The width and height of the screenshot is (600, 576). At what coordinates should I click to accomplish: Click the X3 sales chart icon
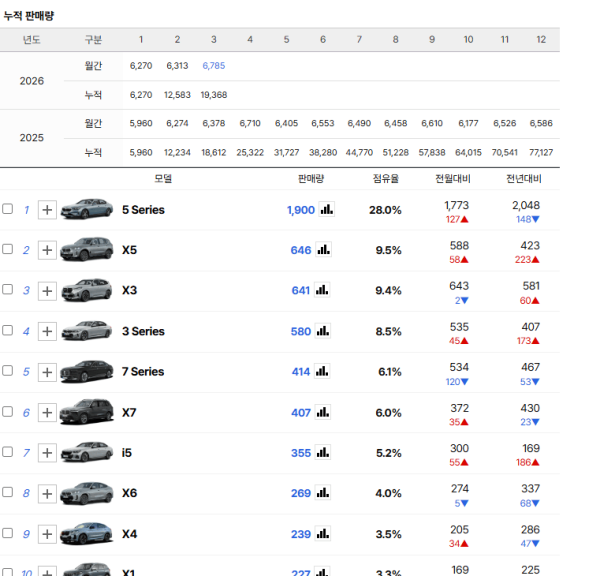[324, 291]
